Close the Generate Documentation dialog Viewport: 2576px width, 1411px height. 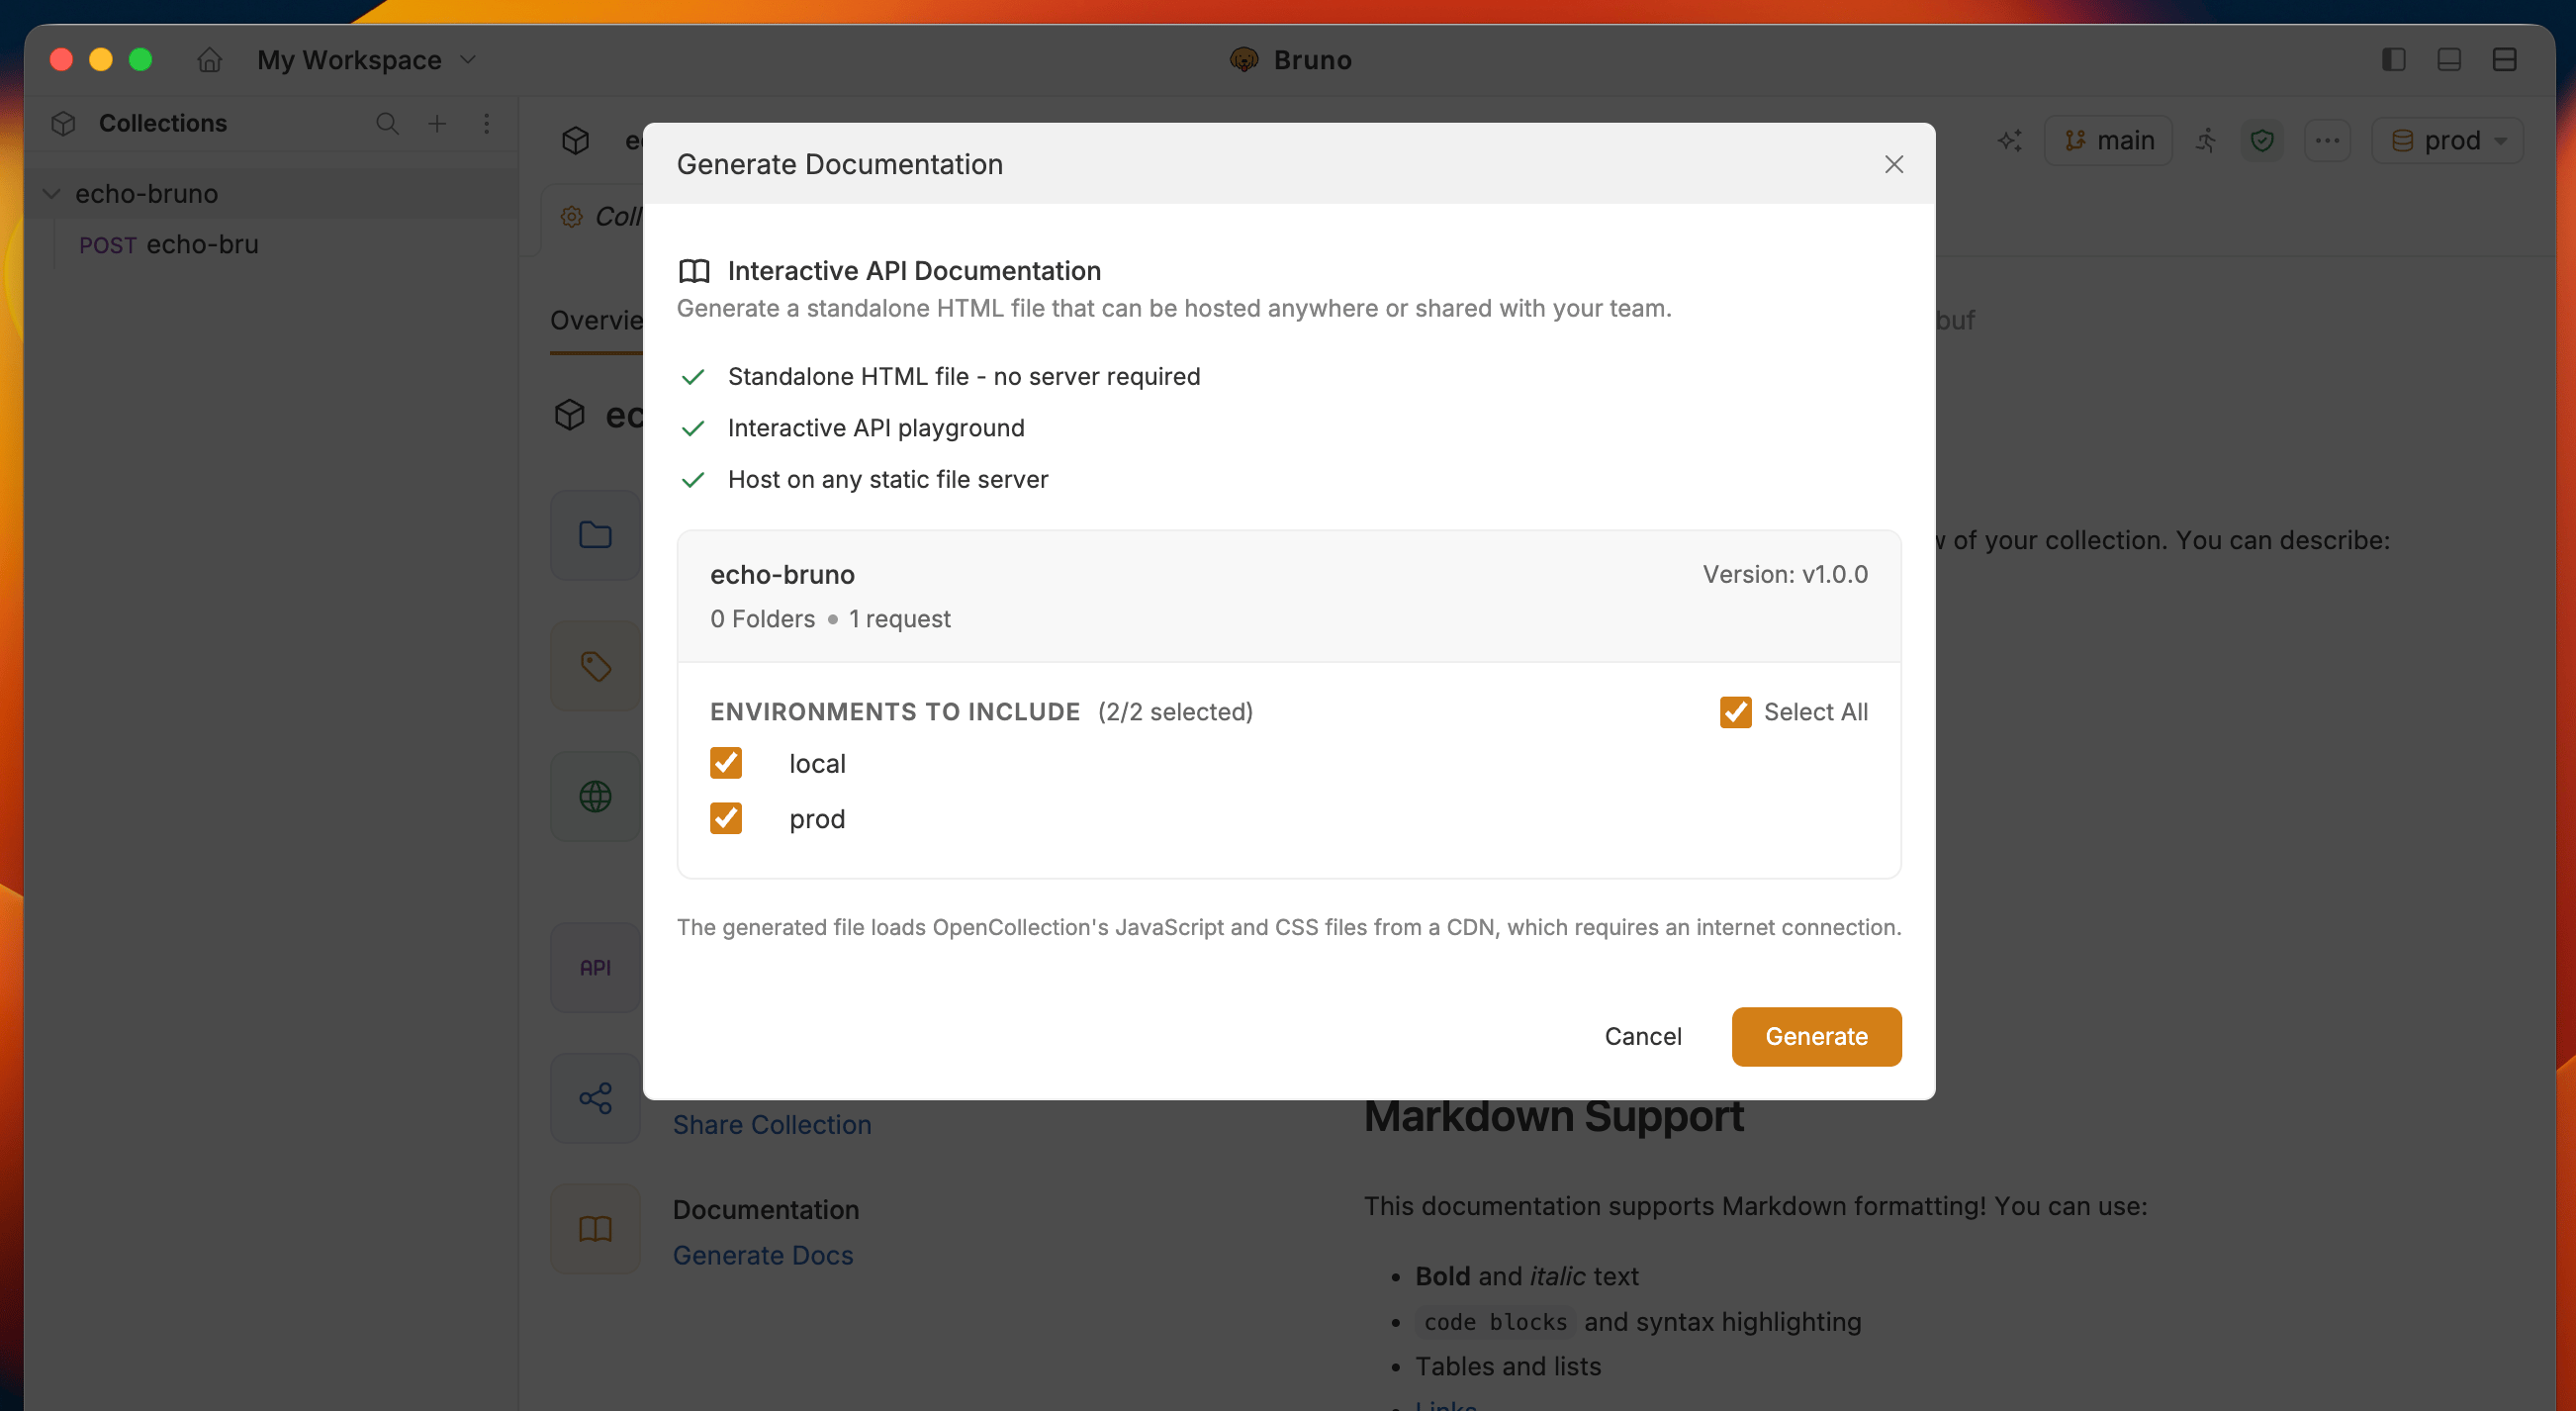point(1893,164)
